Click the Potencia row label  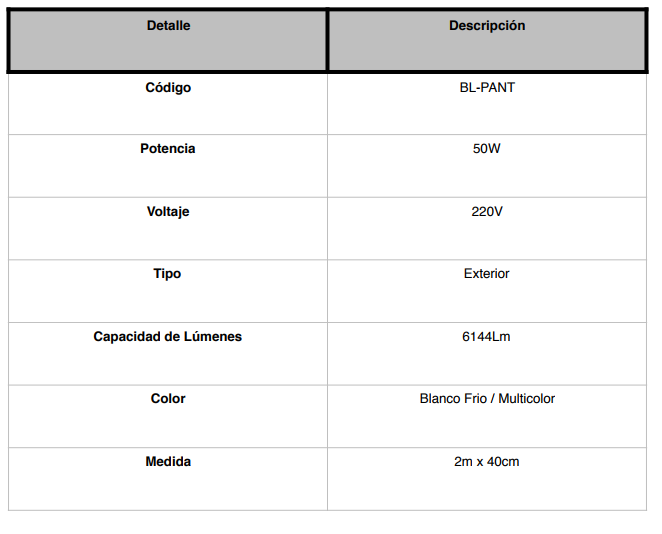[168, 149]
